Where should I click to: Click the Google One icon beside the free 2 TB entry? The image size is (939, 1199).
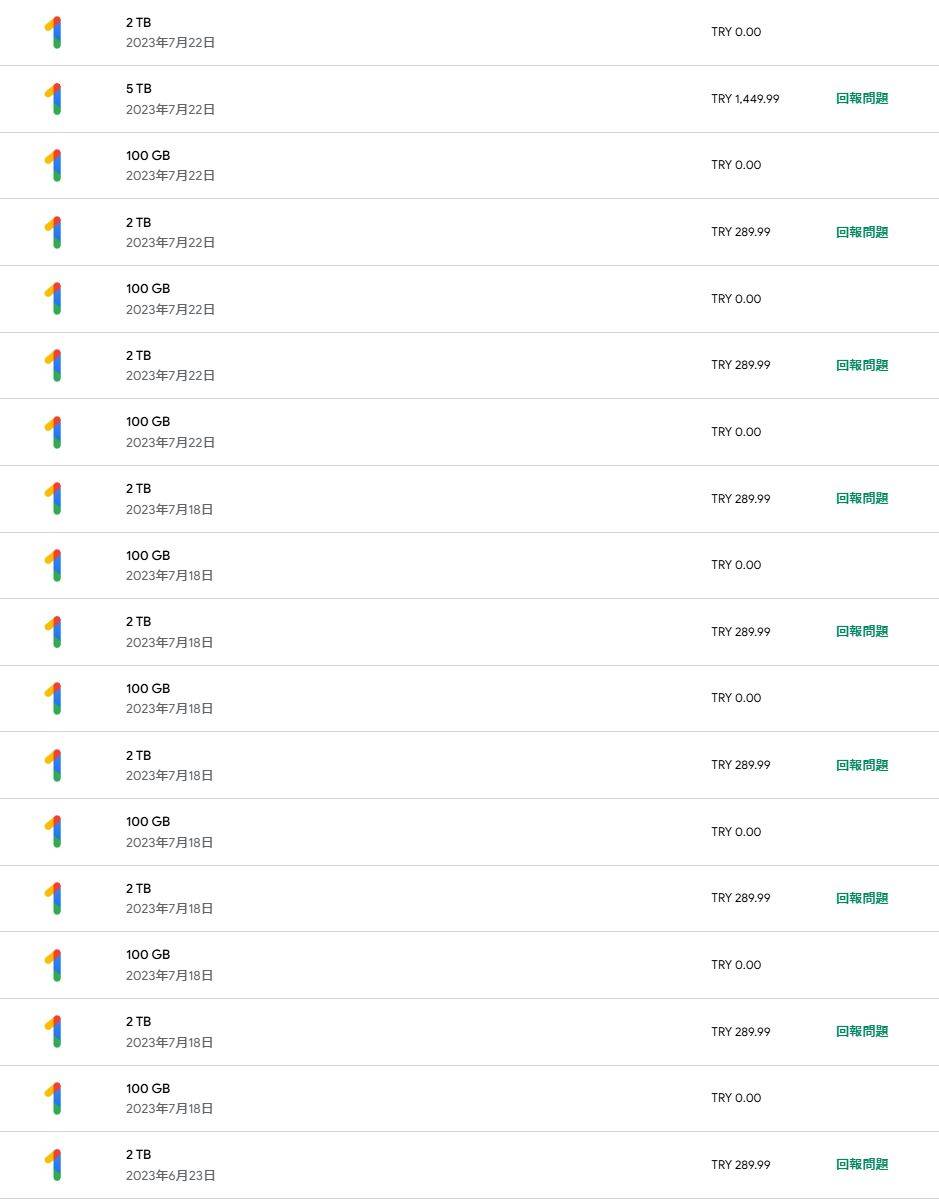pyautogui.click(x=55, y=32)
